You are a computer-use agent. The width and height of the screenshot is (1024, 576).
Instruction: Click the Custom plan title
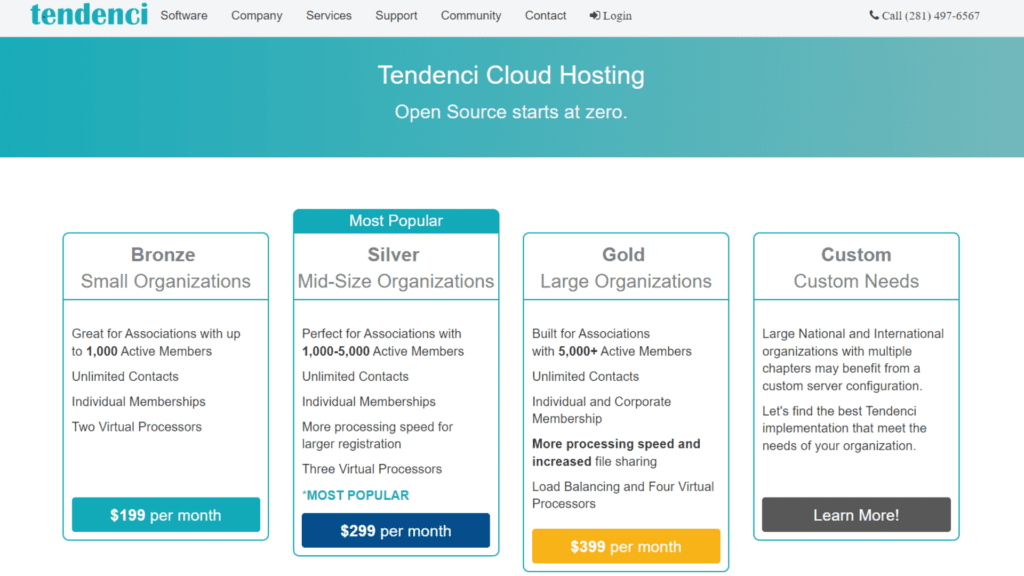coord(856,255)
